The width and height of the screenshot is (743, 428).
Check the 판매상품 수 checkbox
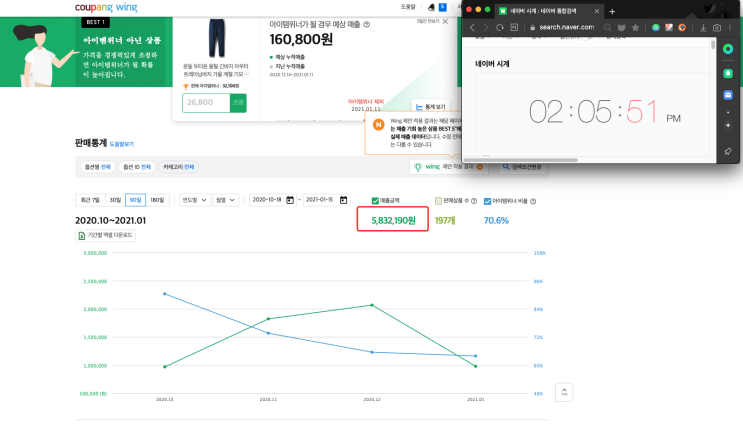coord(438,201)
